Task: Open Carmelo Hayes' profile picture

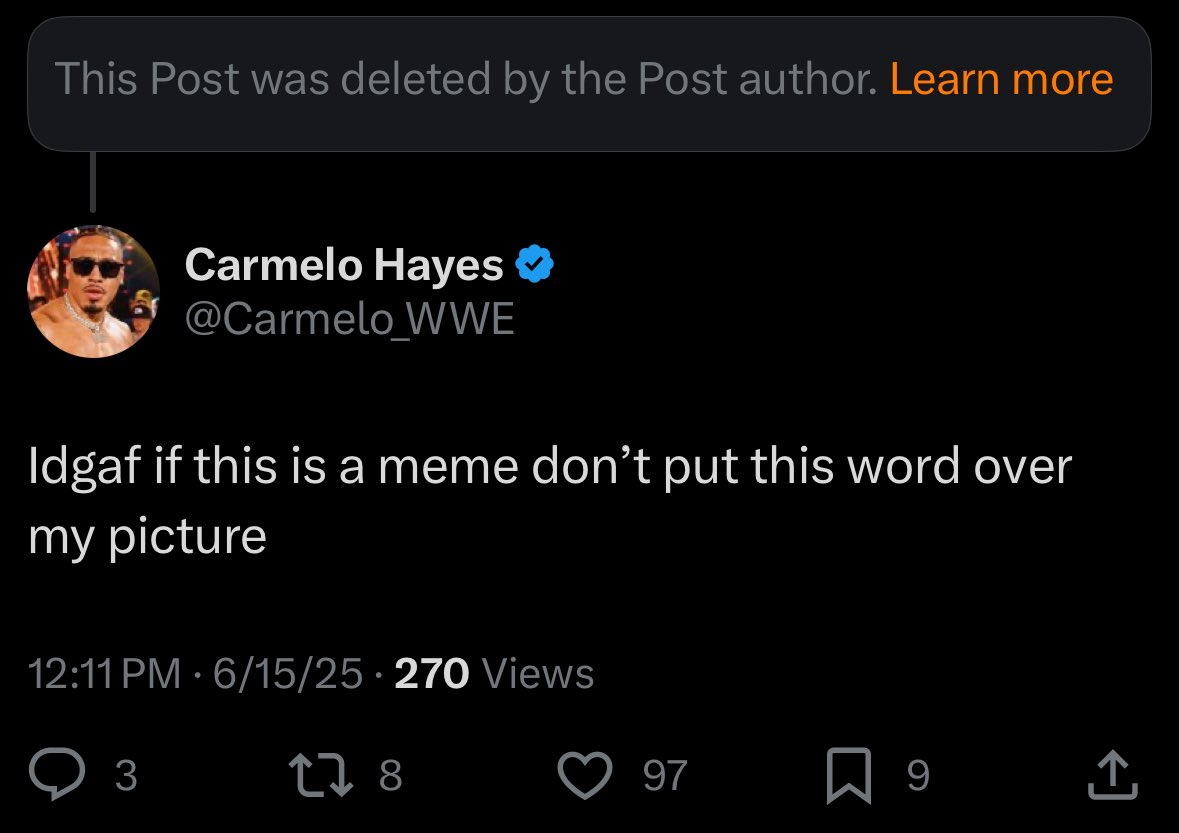Action: point(93,291)
